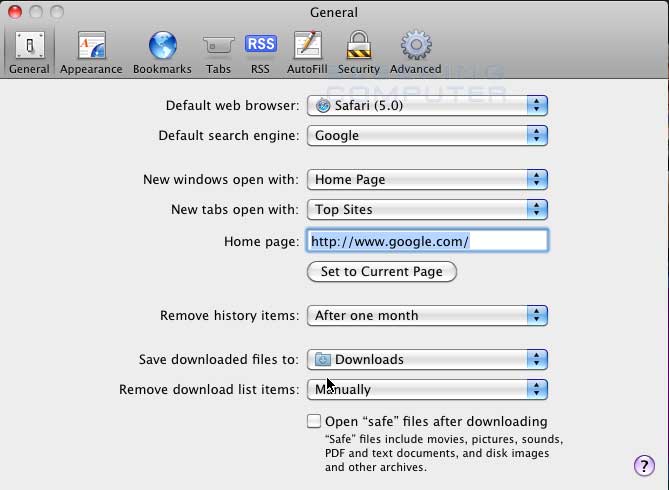The height and width of the screenshot is (490, 669).
Task: Expand the New windows open with menu
Action: (427, 179)
